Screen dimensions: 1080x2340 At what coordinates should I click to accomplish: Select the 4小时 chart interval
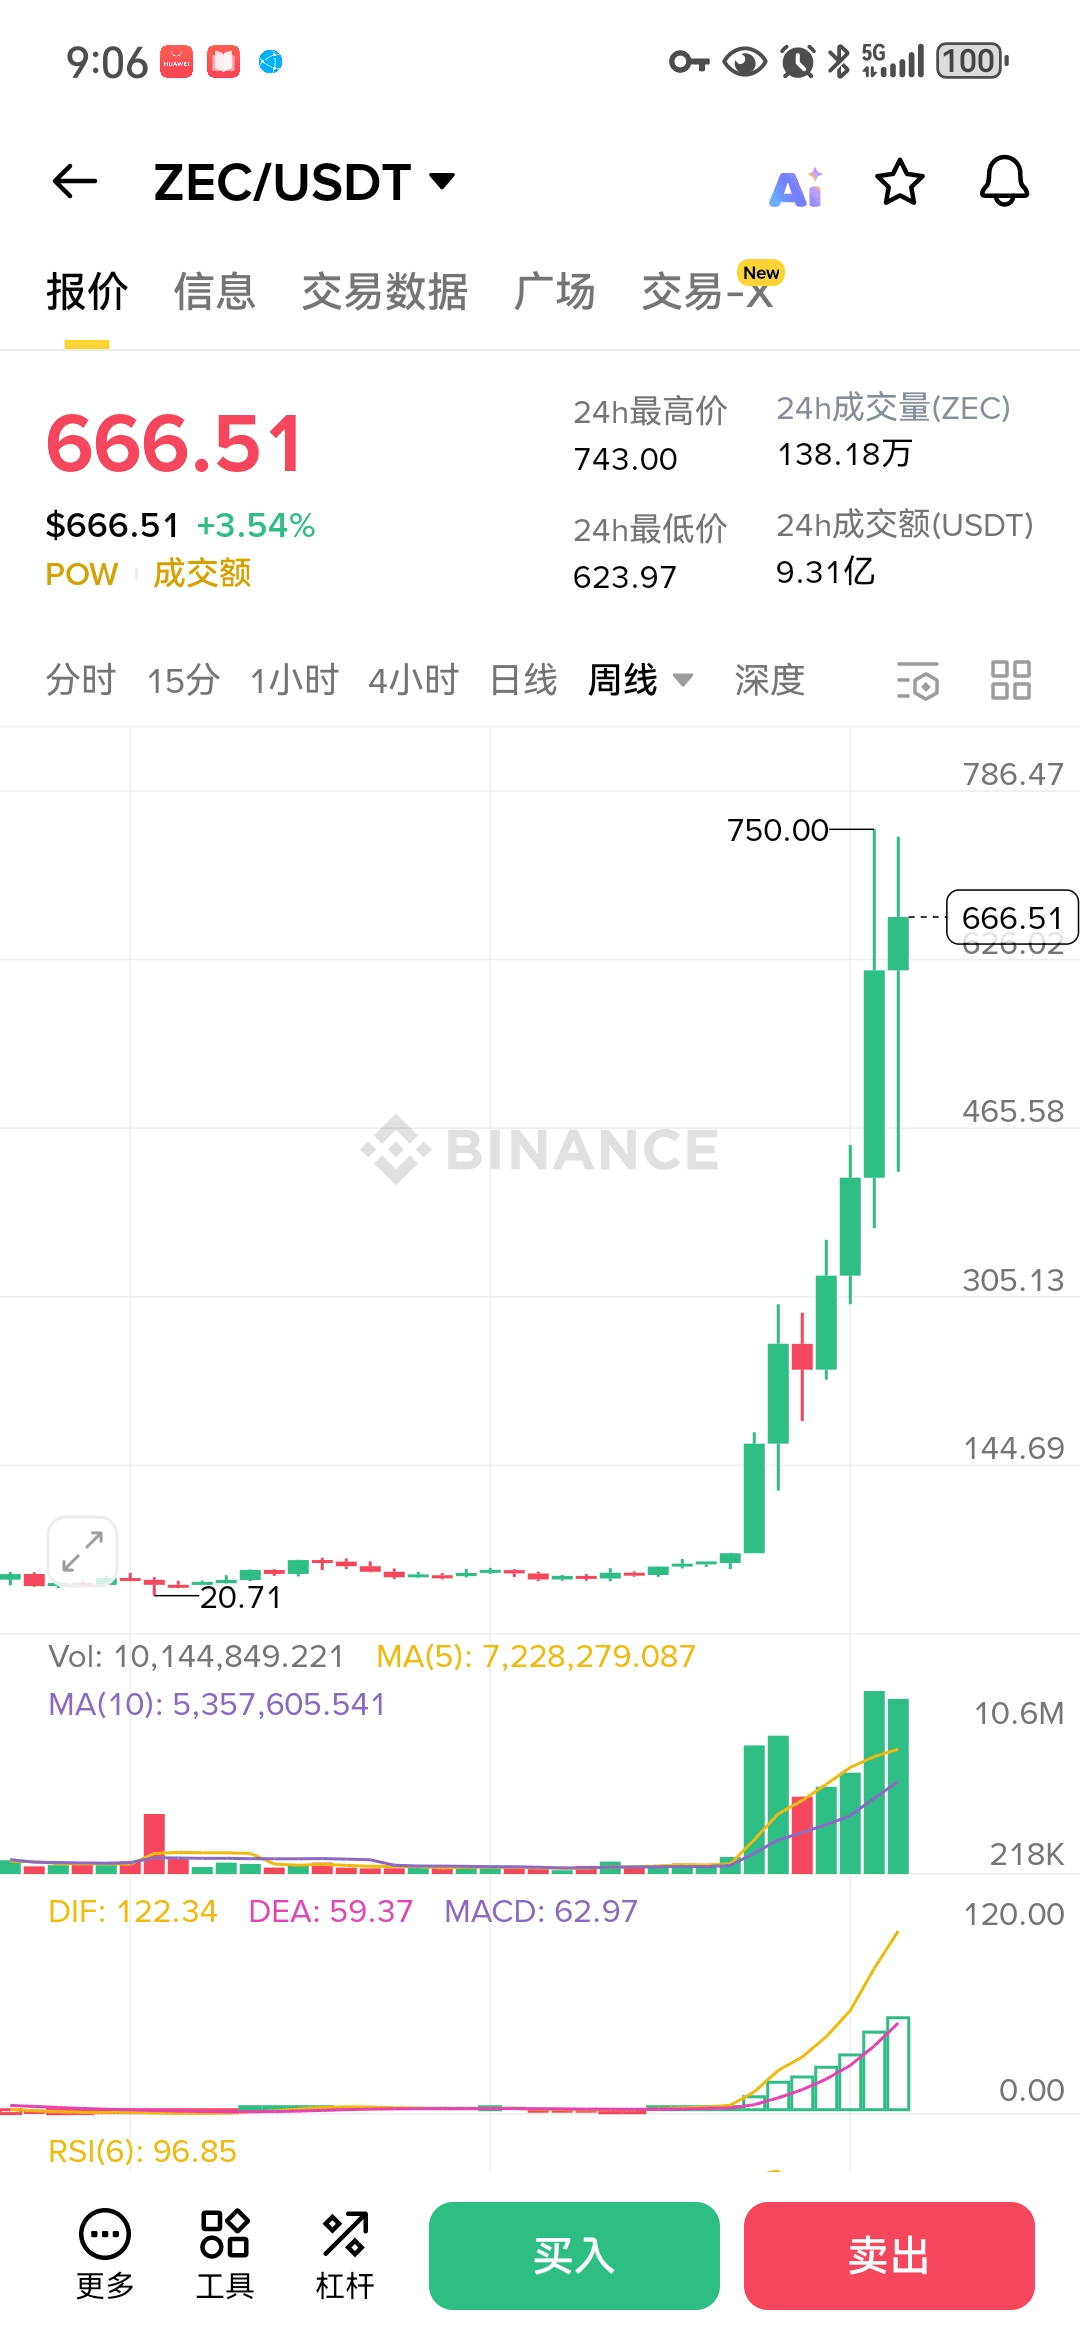[413, 680]
